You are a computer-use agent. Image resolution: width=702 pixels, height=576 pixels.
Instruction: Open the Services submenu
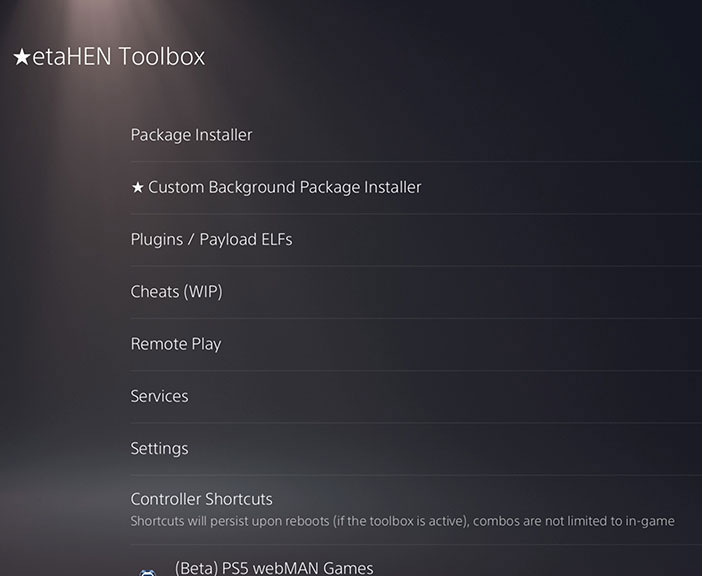click(x=416, y=397)
